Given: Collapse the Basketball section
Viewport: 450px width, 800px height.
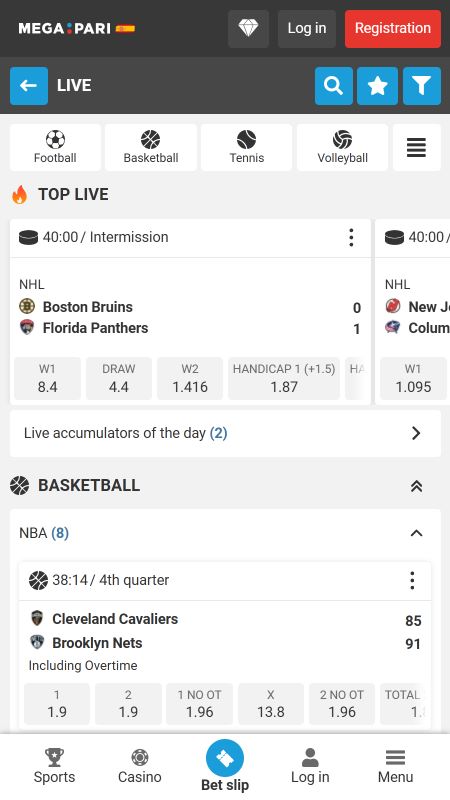Looking at the screenshot, I should pyautogui.click(x=416, y=486).
